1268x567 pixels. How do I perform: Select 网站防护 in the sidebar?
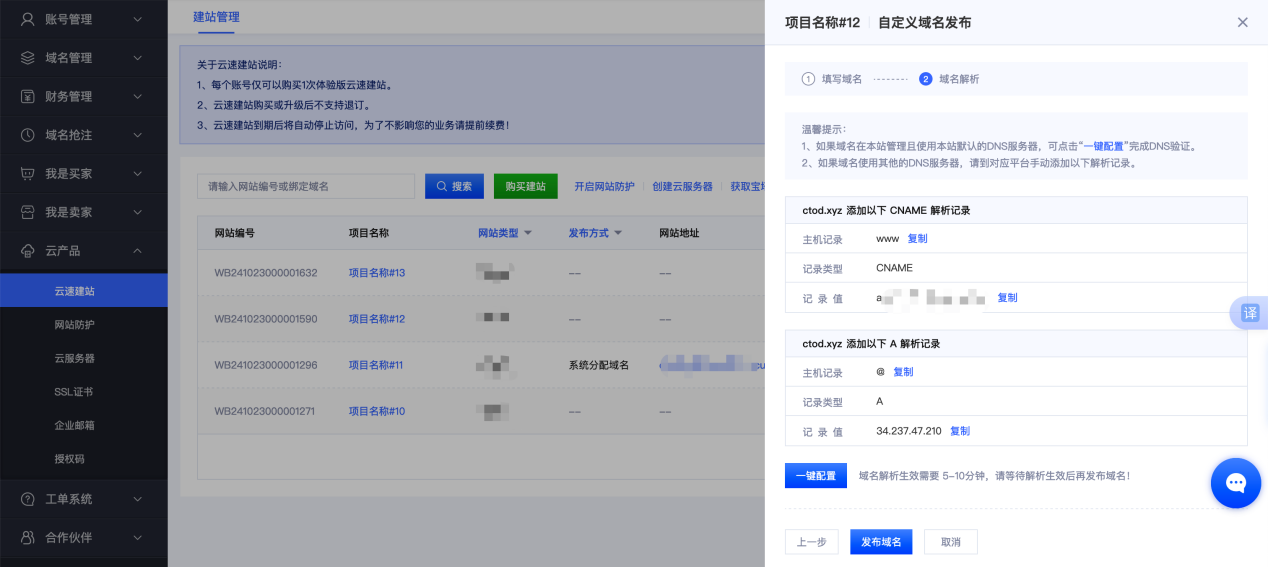pyautogui.click(x=75, y=325)
